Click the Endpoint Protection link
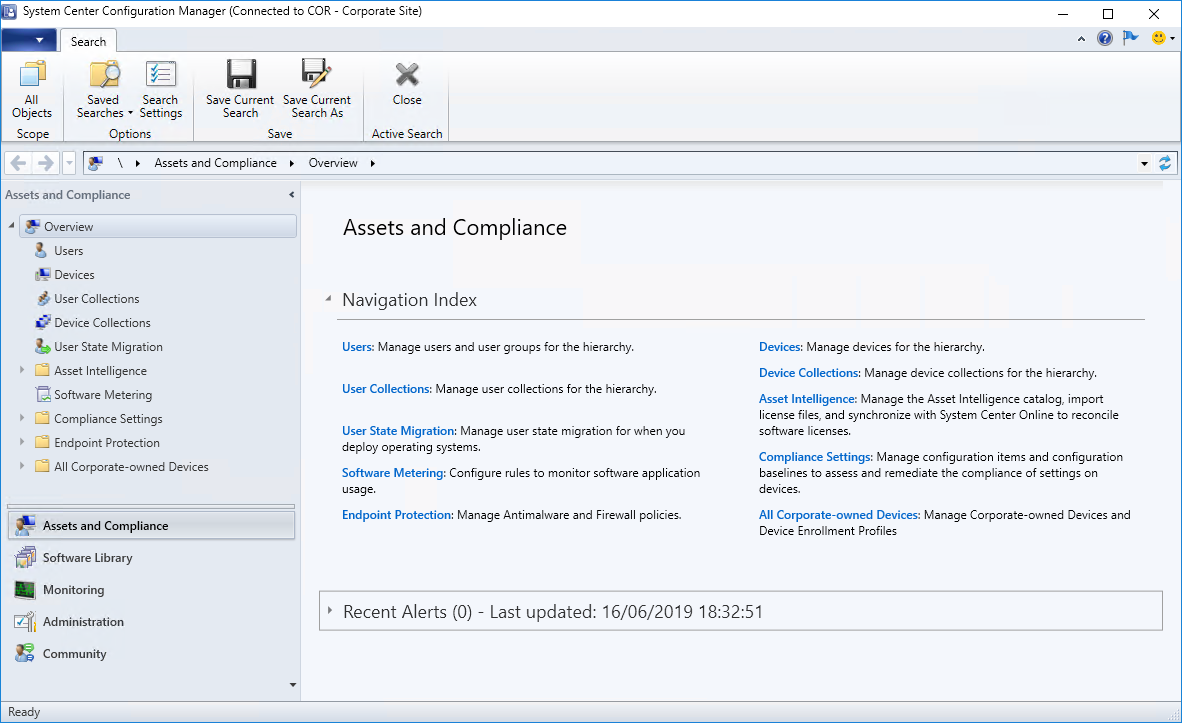 (x=397, y=515)
